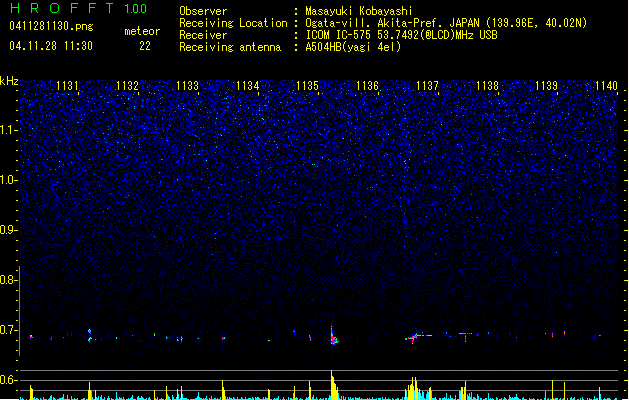Select ICOM IC-575 receiver details text
629x400 pixels.
(401, 35)
